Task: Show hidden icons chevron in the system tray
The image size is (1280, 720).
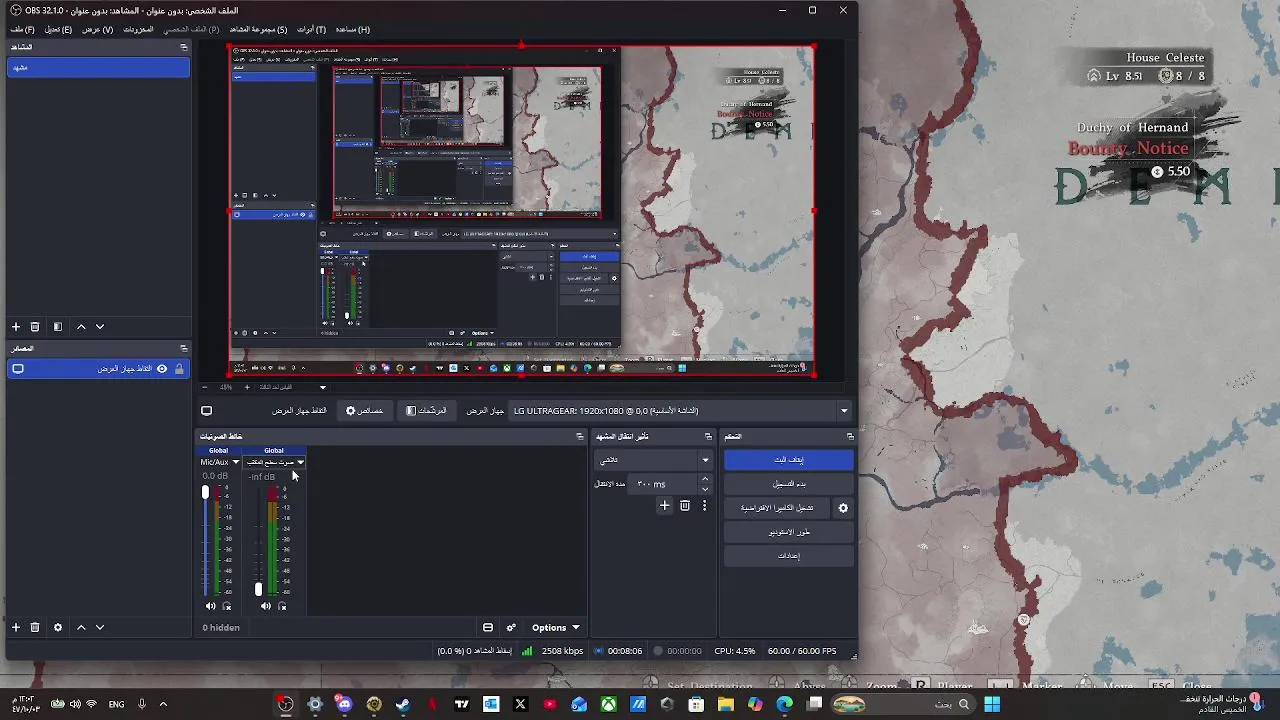Action: tap(163, 704)
